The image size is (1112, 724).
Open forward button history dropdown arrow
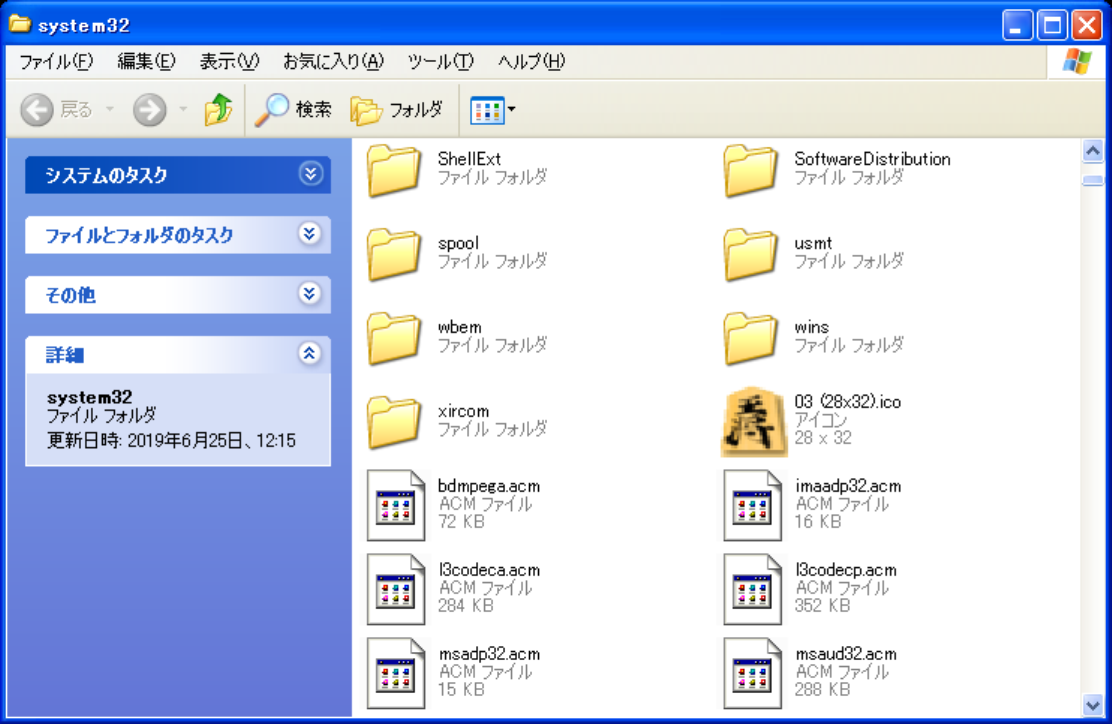[x=183, y=110]
